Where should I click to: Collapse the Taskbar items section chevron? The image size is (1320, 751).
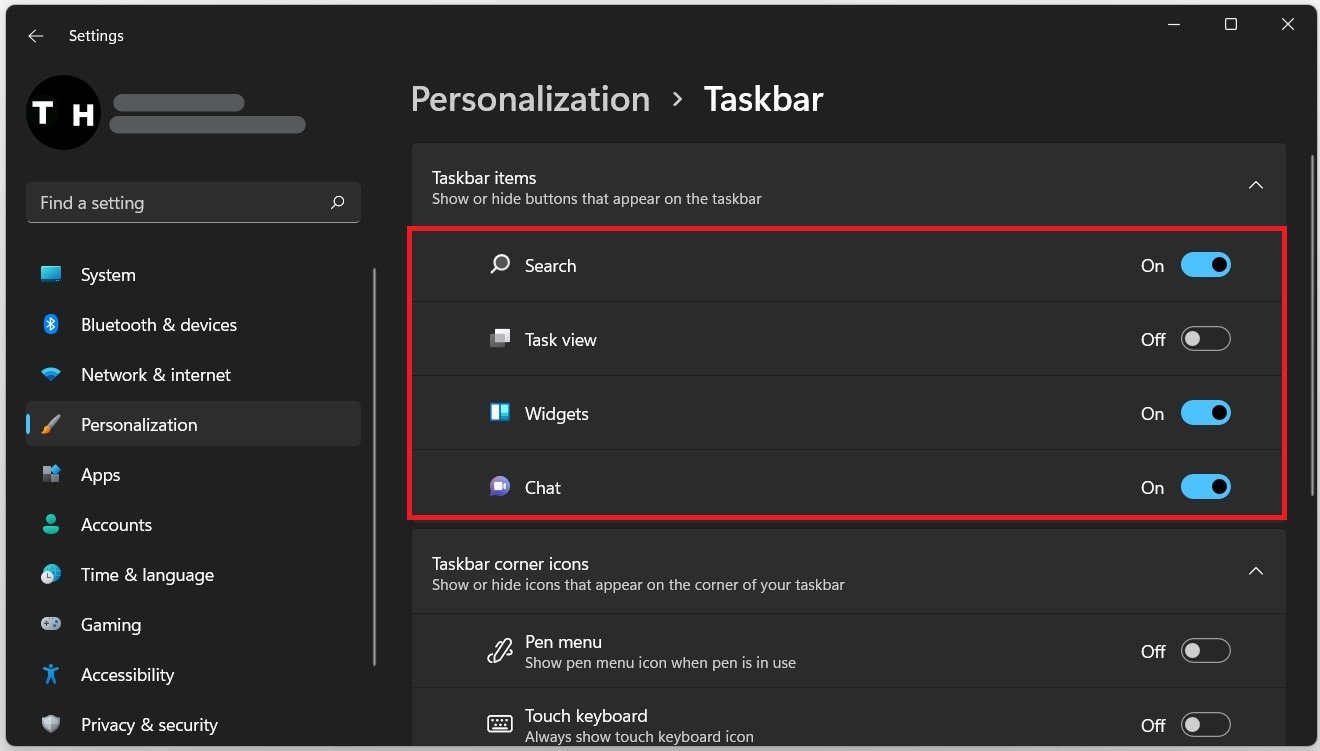coord(1257,185)
